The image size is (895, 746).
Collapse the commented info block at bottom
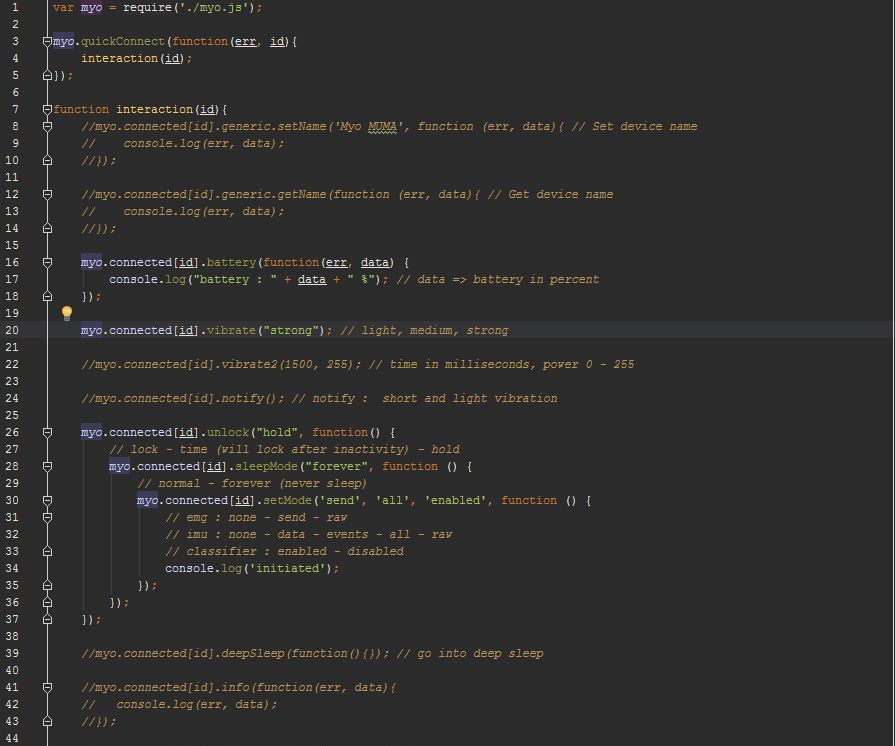[x=47, y=687]
